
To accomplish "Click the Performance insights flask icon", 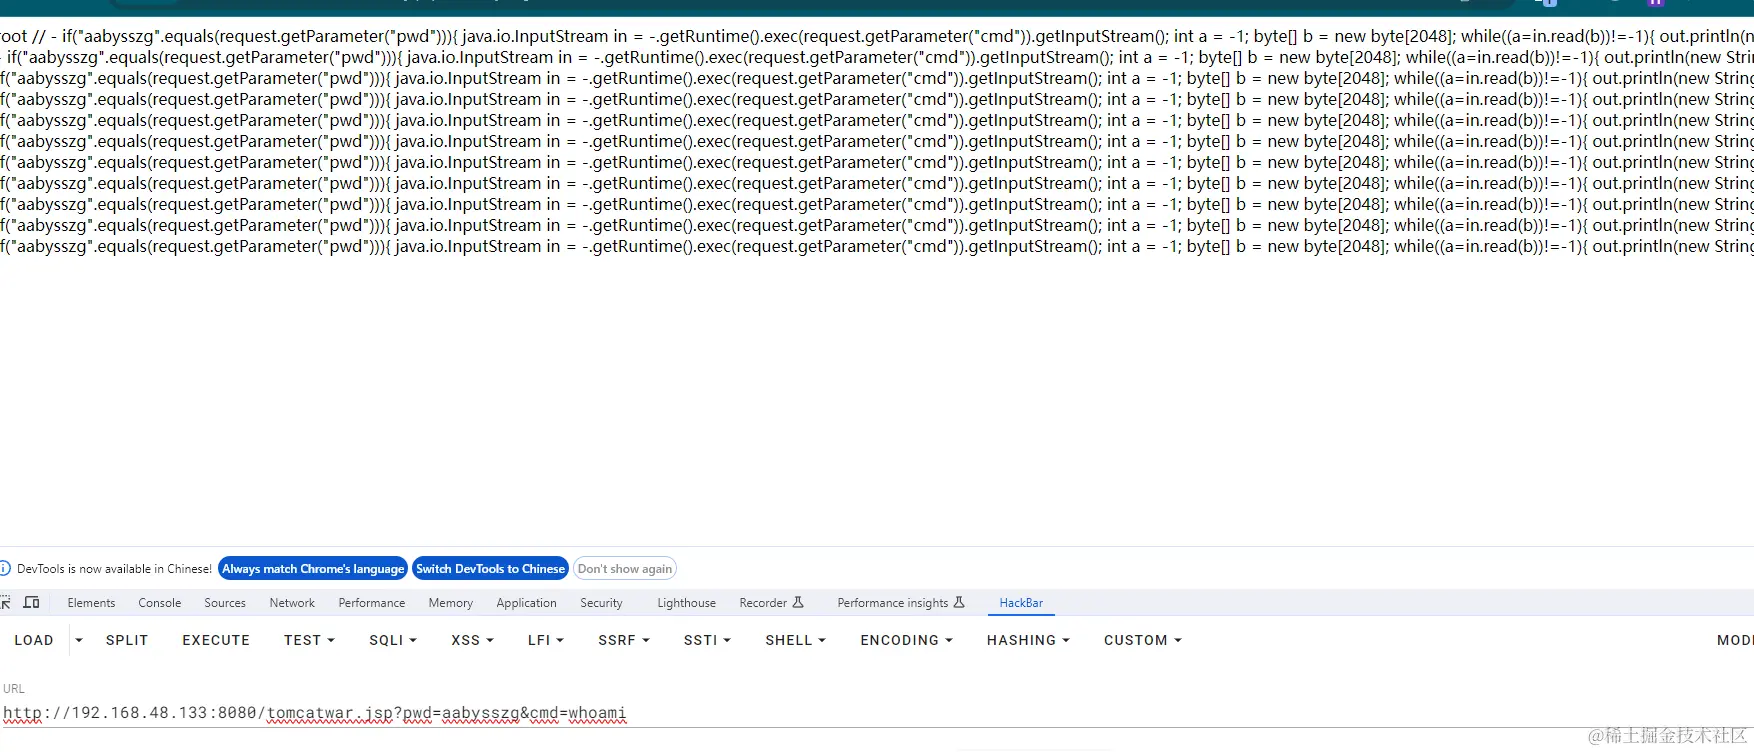I will [x=959, y=602].
